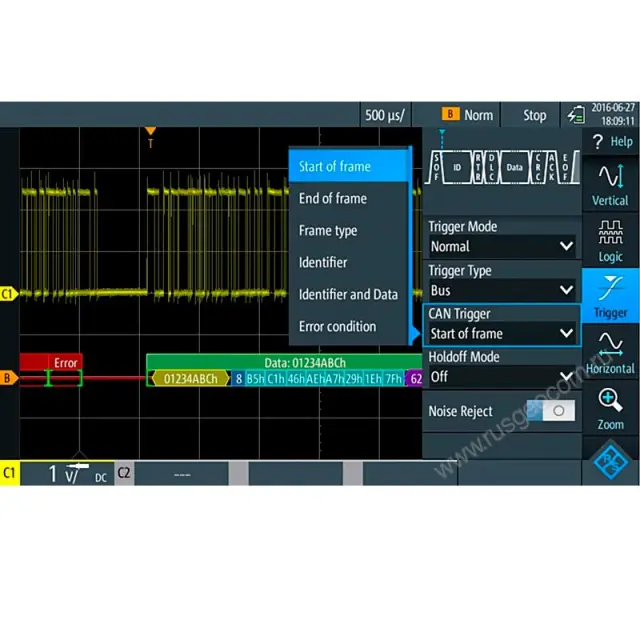Screen dimensions: 640x640
Task: Open the Horizontal settings icon
Action: click(x=610, y=353)
